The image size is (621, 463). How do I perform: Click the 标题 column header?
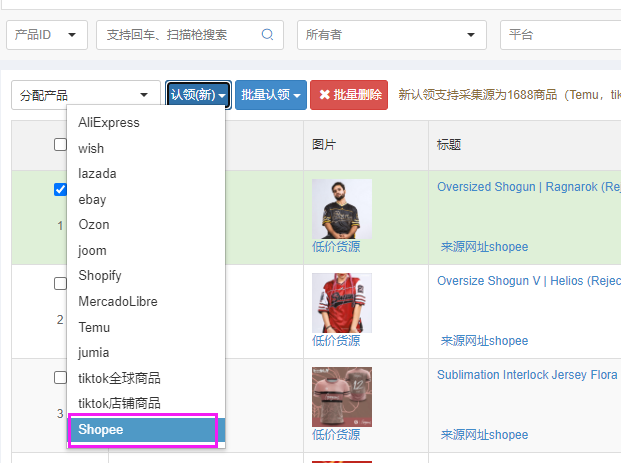tap(449, 145)
